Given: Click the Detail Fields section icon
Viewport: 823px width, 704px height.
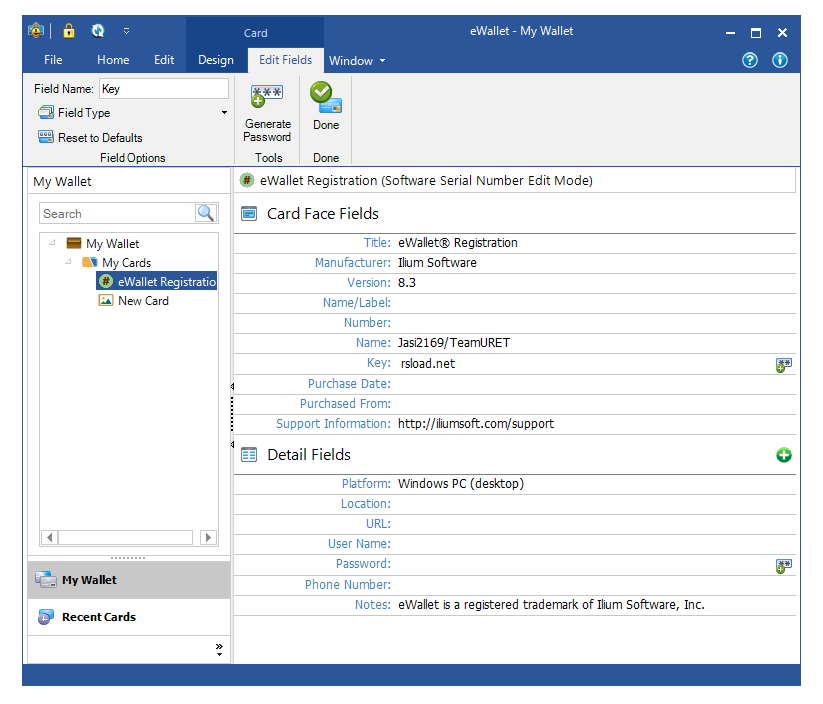Looking at the screenshot, I should [249, 455].
